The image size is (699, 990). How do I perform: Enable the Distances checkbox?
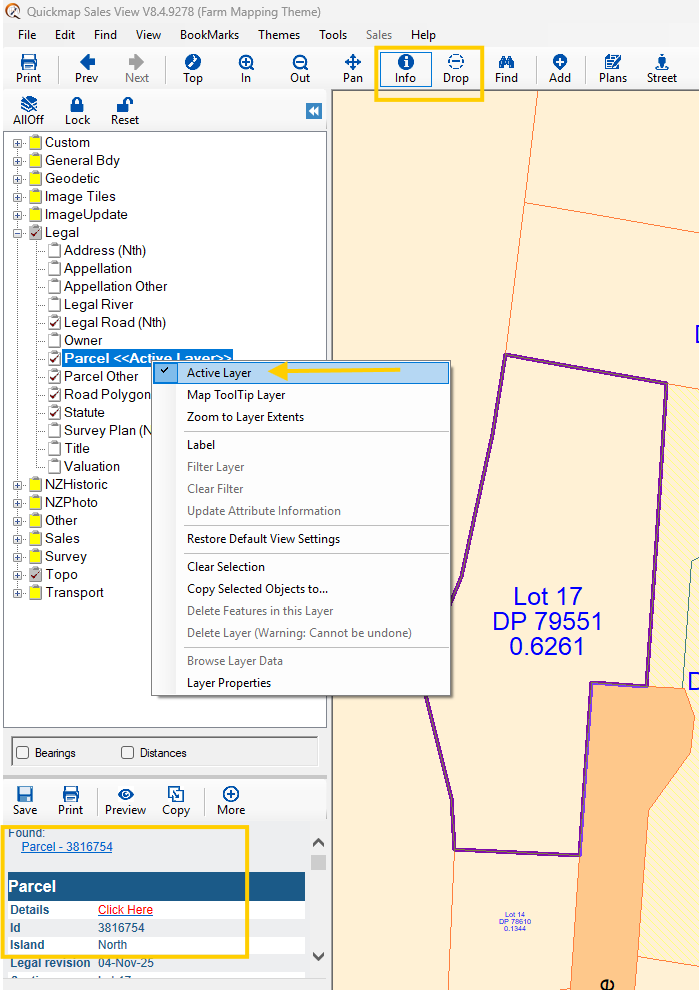click(127, 752)
